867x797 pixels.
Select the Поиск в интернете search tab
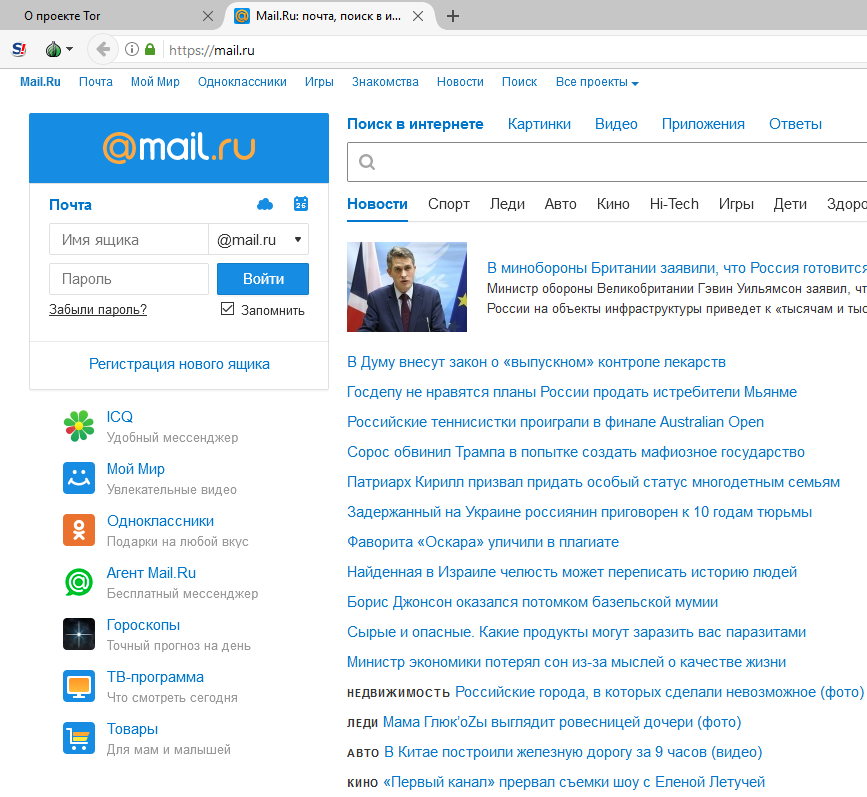click(x=415, y=124)
